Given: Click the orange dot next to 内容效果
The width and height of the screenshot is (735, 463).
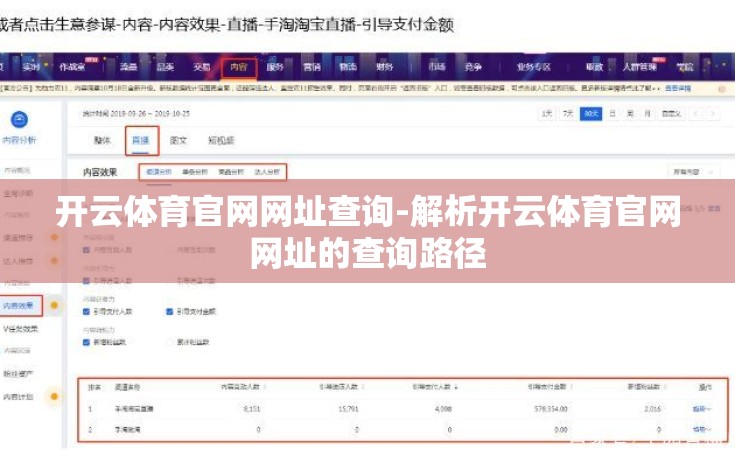Looking at the screenshot, I should (x=54, y=306).
